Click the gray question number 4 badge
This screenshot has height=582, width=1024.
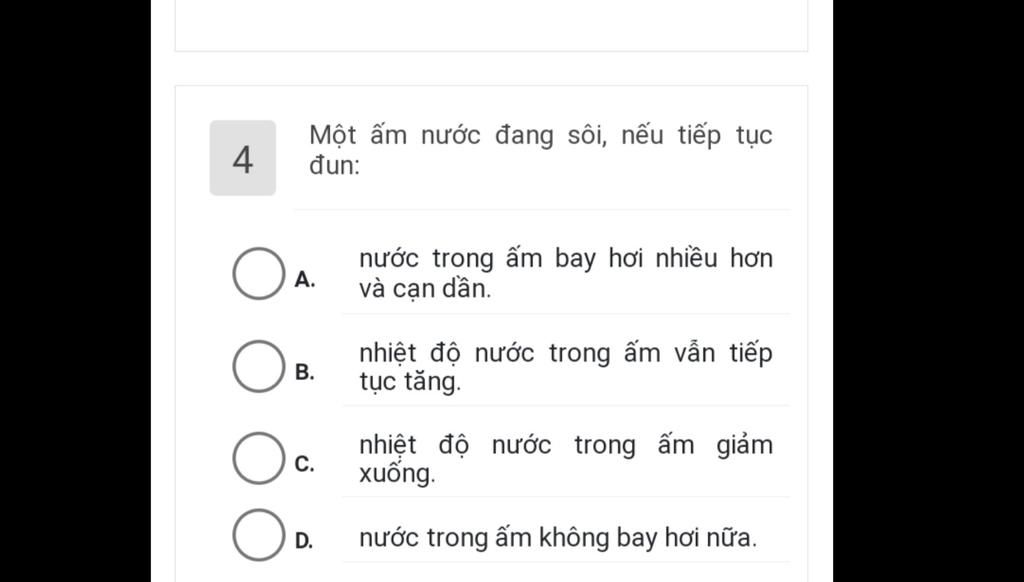[242, 158]
